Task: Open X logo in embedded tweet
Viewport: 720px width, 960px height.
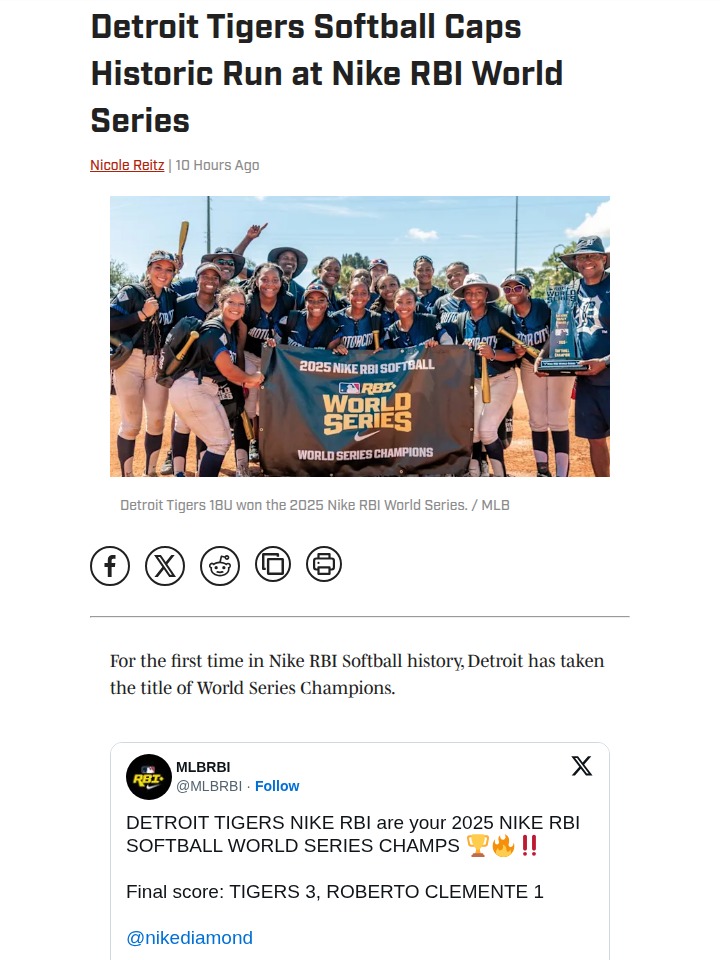Action: [582, 766]
